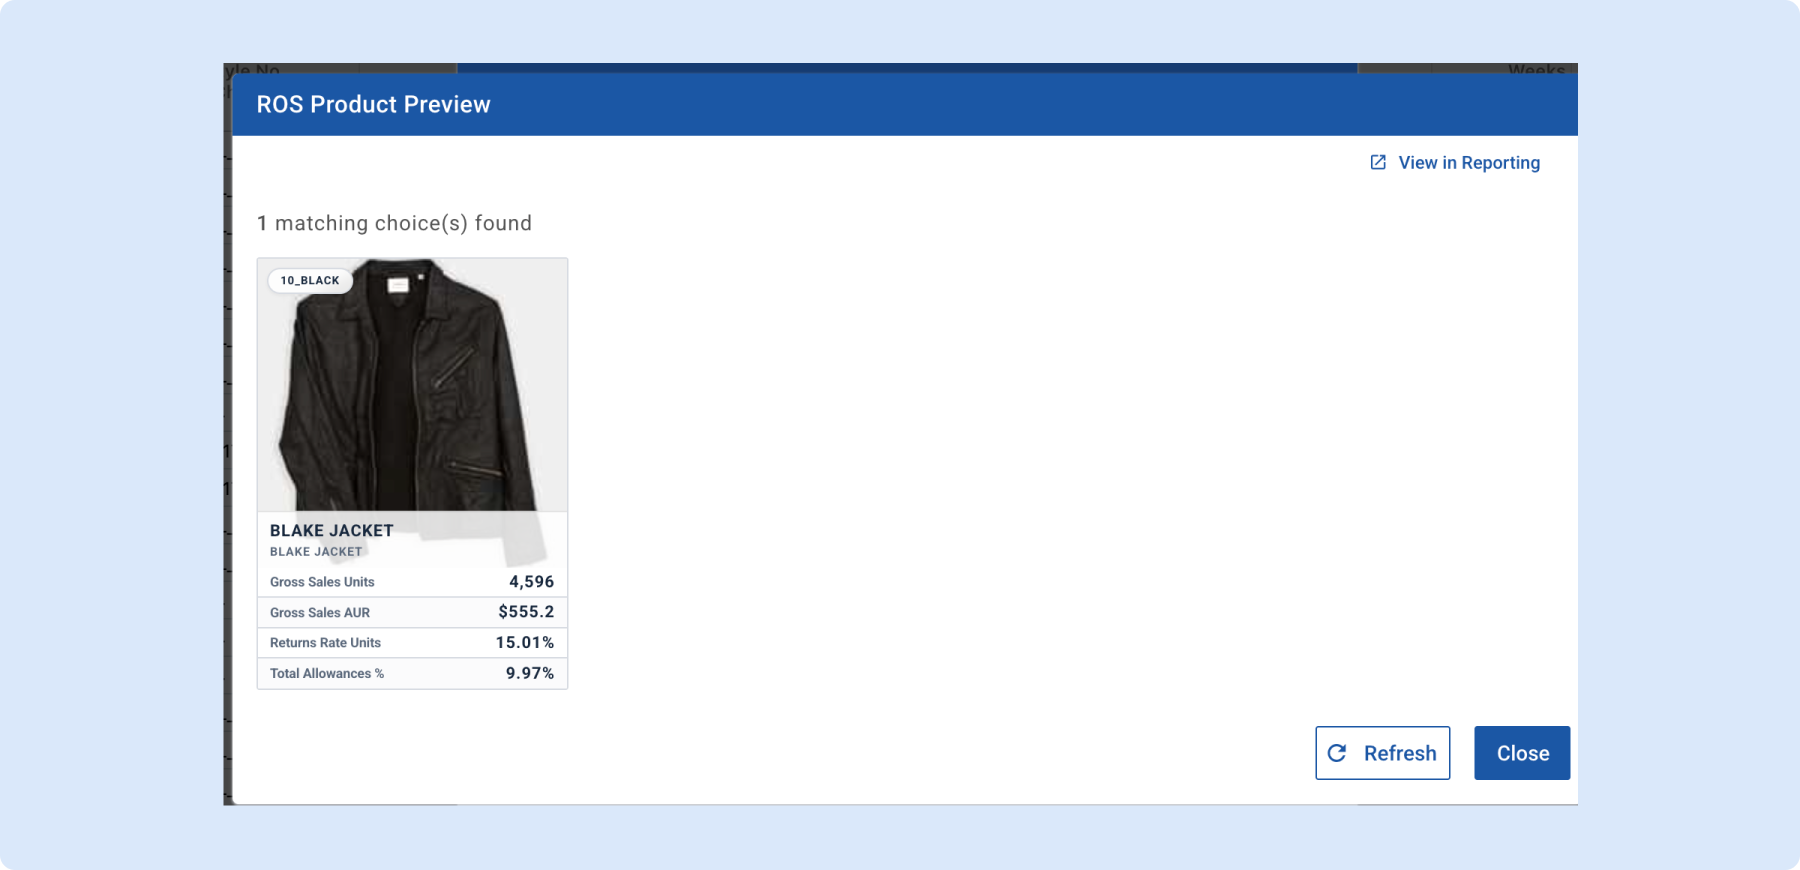Click the ROS Product Preview dialog title
Screen dimensions: 1800x870
click(374, 104)
